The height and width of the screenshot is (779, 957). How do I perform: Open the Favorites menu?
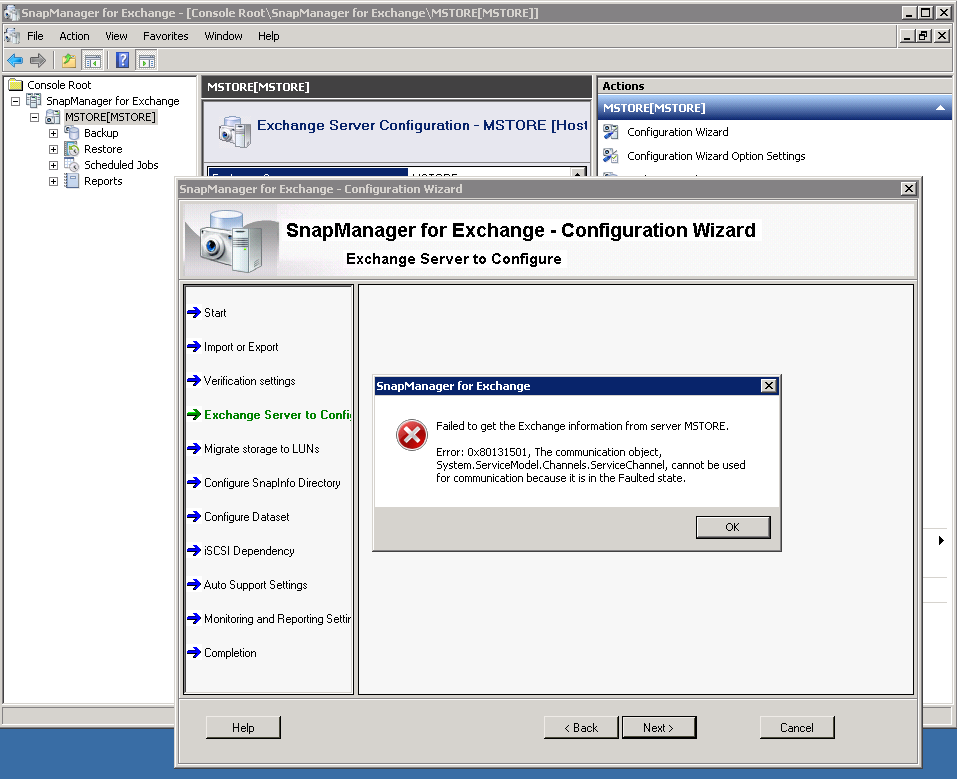(x=165, y=36)
